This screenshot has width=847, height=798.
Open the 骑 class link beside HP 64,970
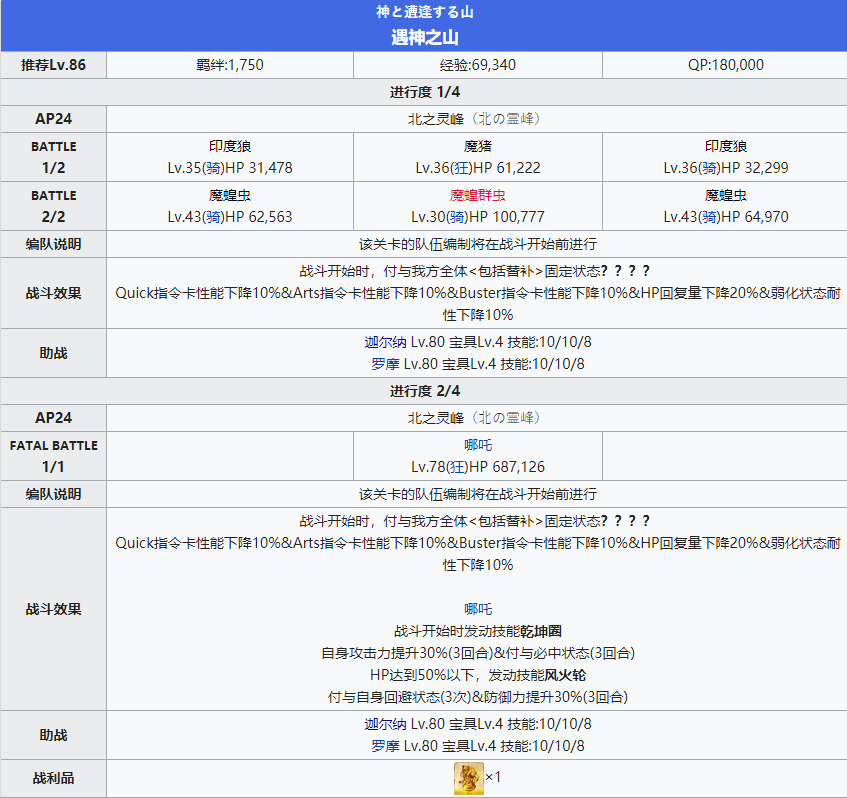709,217
